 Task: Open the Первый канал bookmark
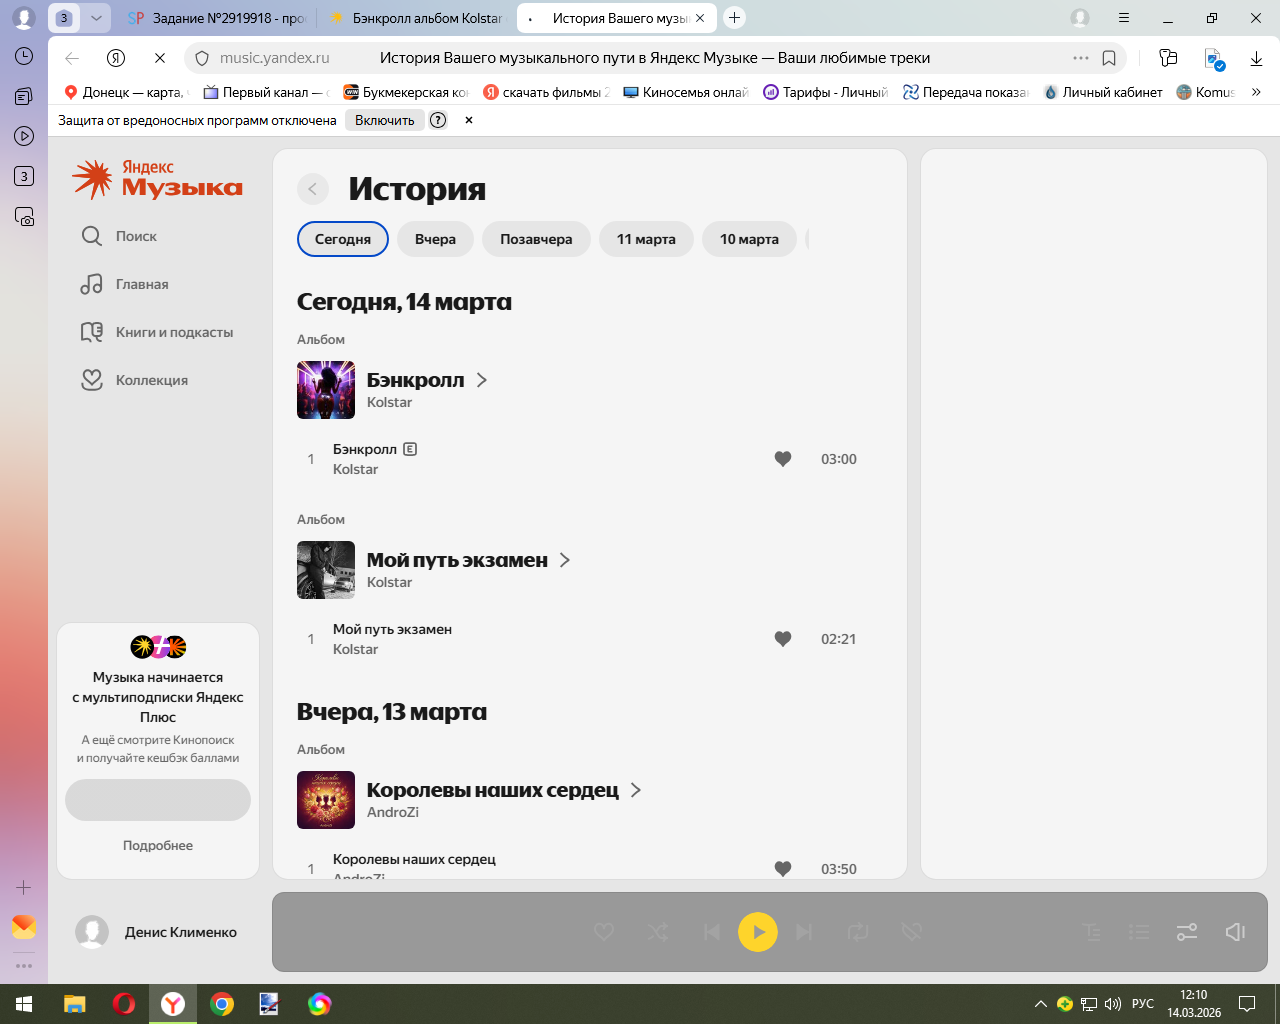[x=265, y=92]
